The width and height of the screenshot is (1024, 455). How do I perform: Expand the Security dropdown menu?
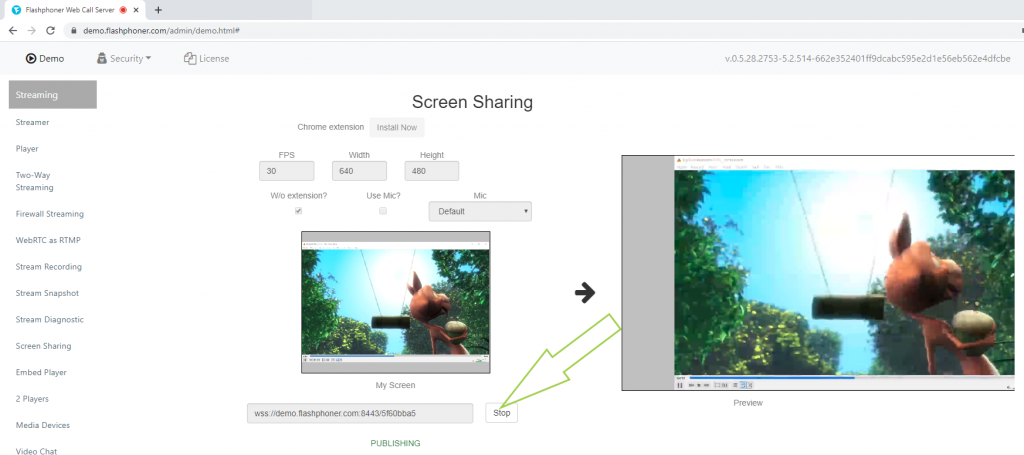[x=124, y=58]
